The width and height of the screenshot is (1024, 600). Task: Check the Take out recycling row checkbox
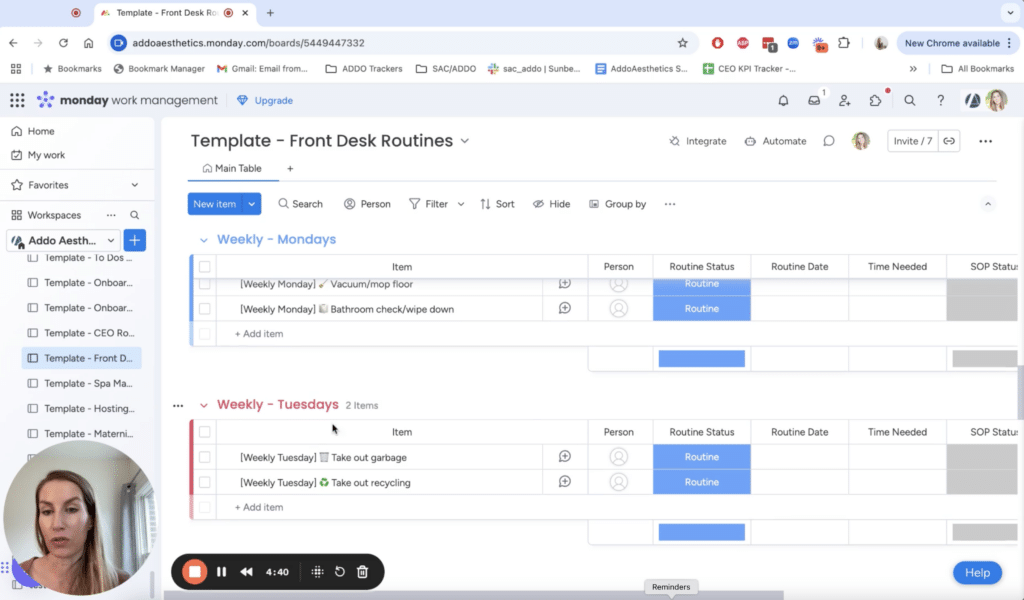point(204,482)
